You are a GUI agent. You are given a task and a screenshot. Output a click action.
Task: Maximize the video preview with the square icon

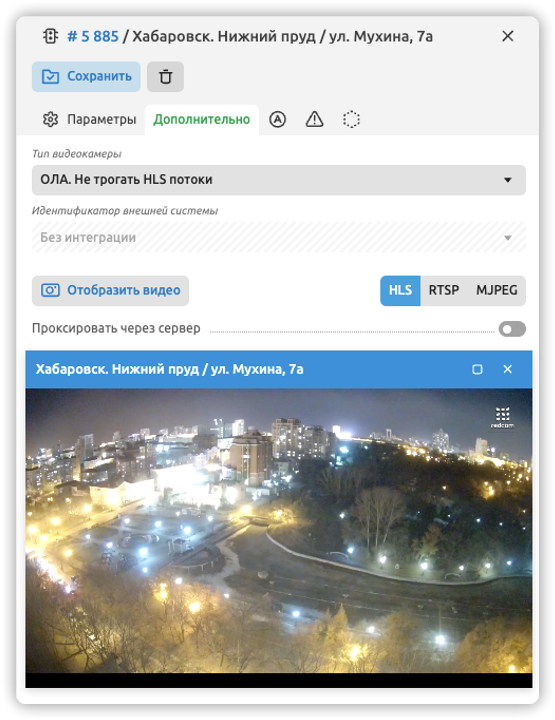477,370
